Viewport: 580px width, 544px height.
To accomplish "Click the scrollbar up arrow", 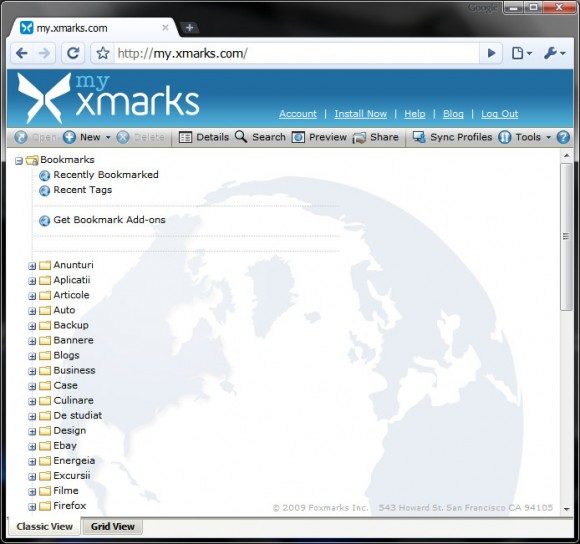I will (567, 156).
